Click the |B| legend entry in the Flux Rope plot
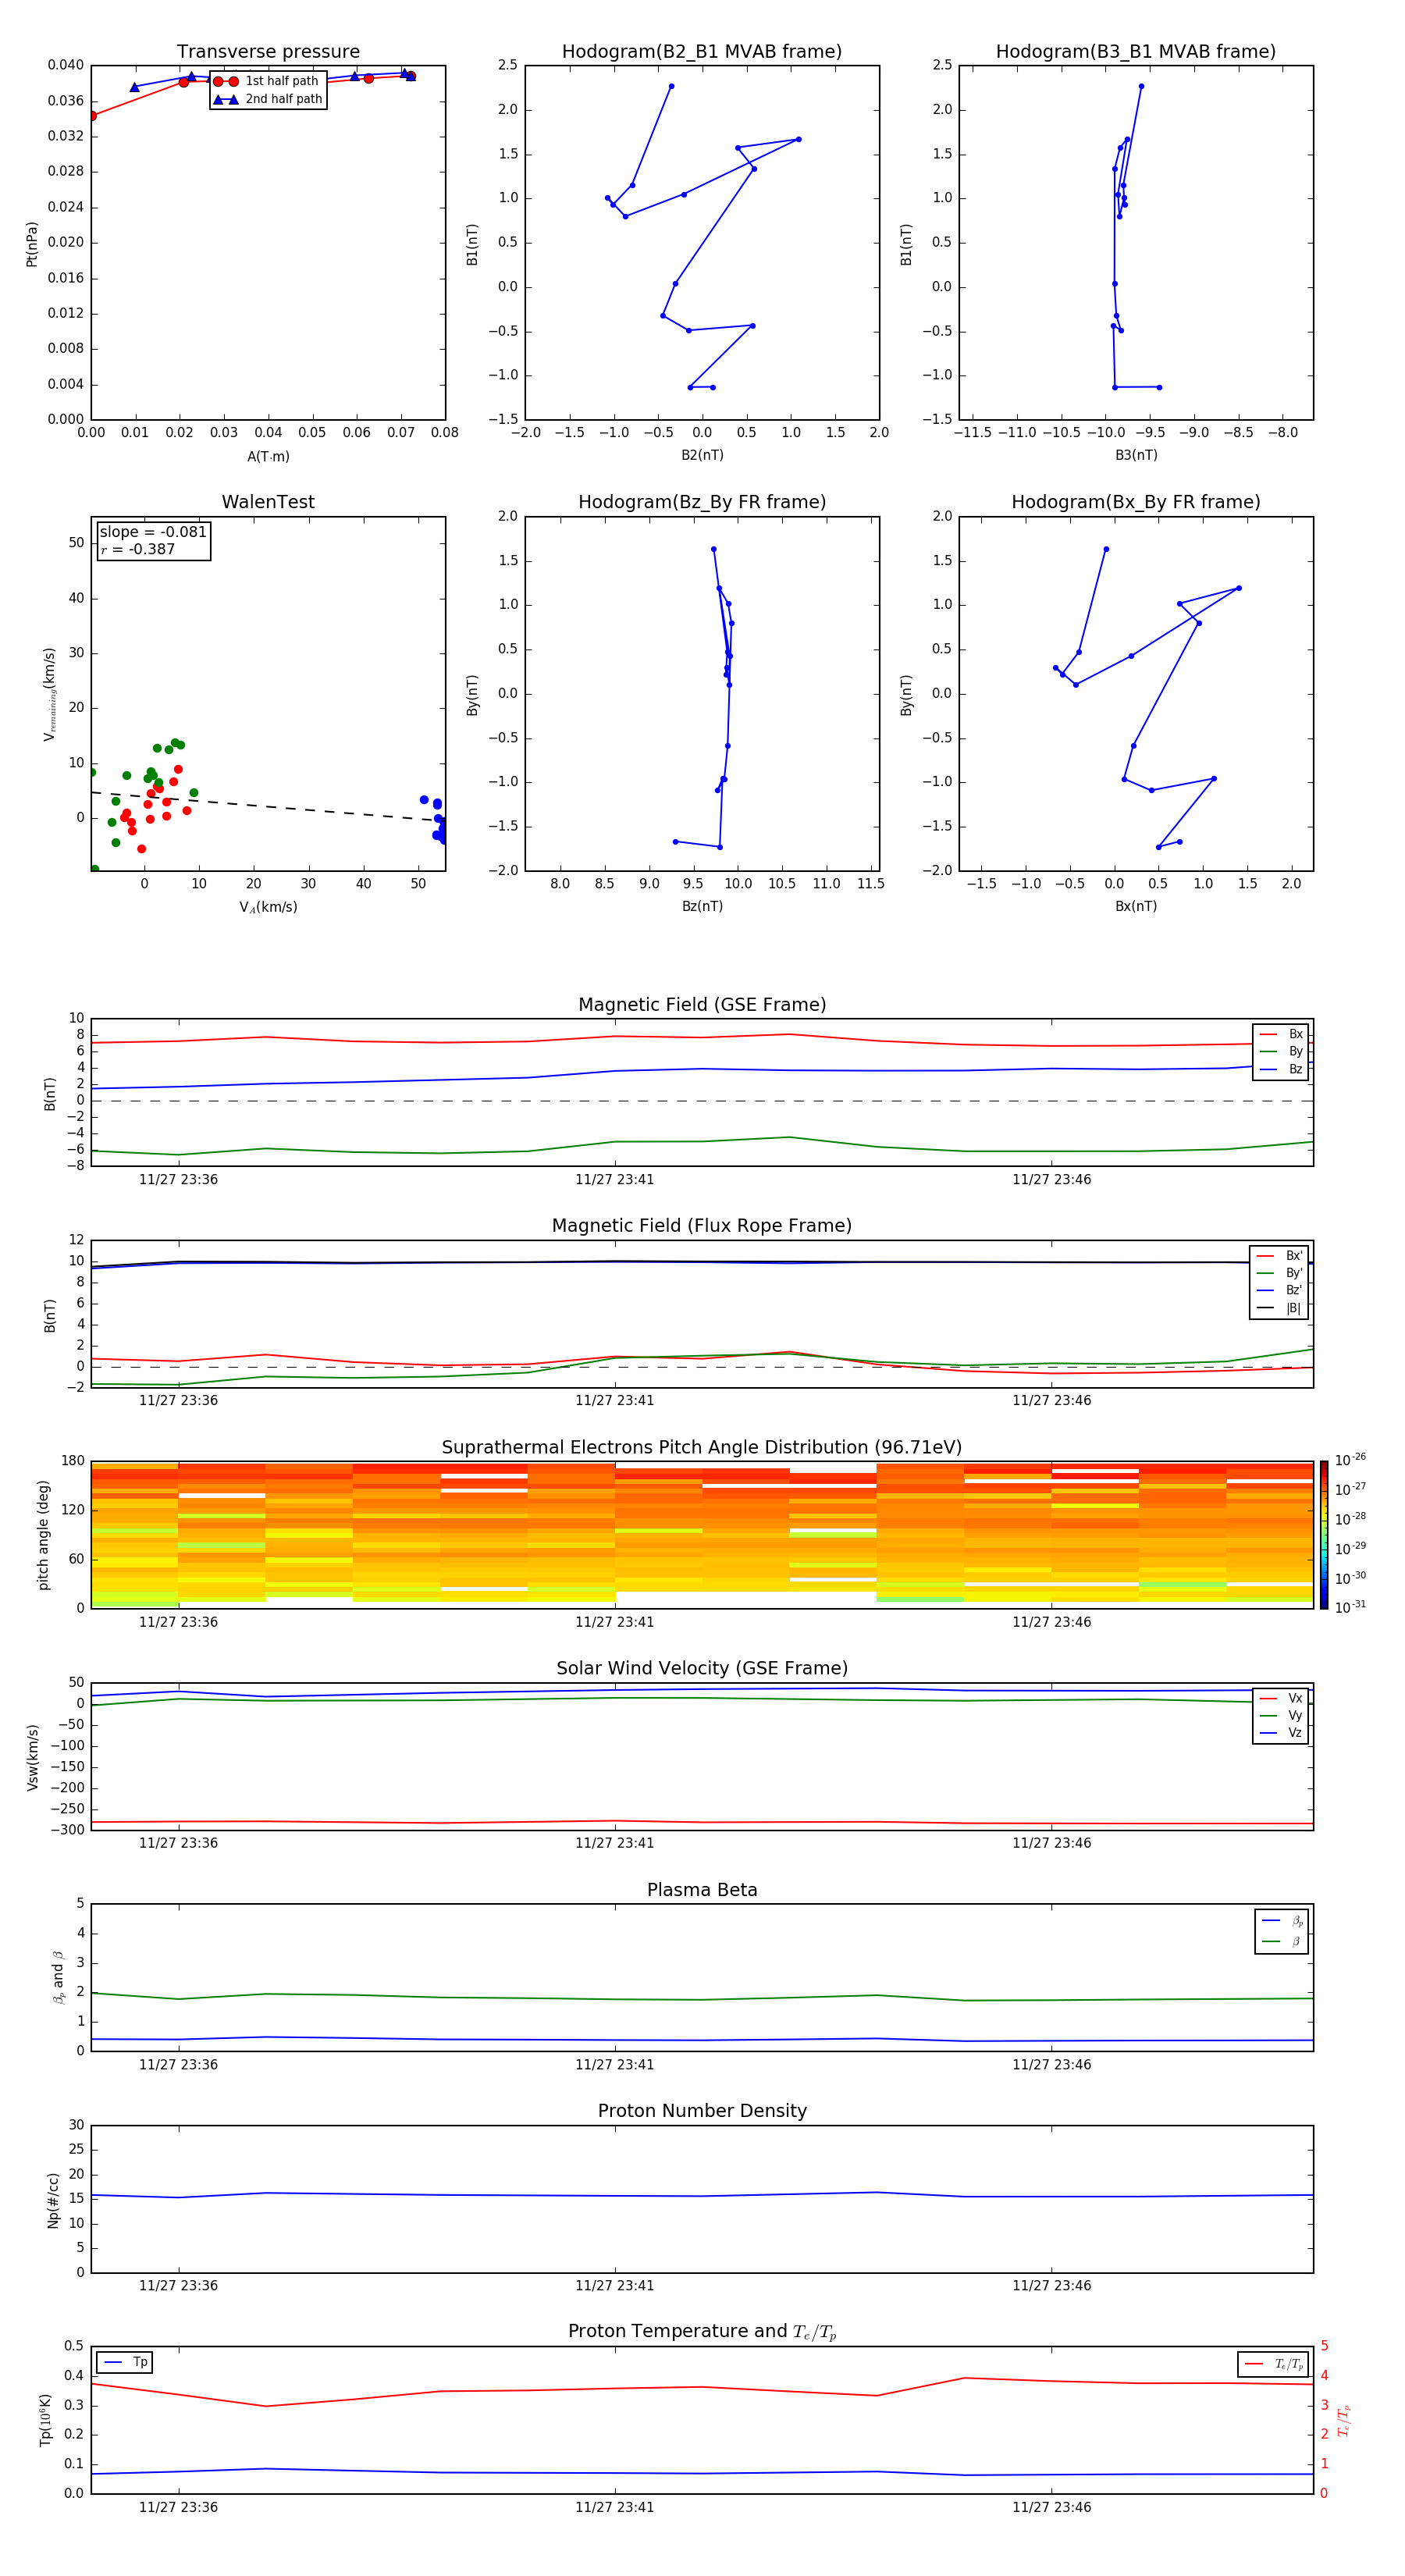Viewport: 1405px width, 2576px height. point(1280,1309)
